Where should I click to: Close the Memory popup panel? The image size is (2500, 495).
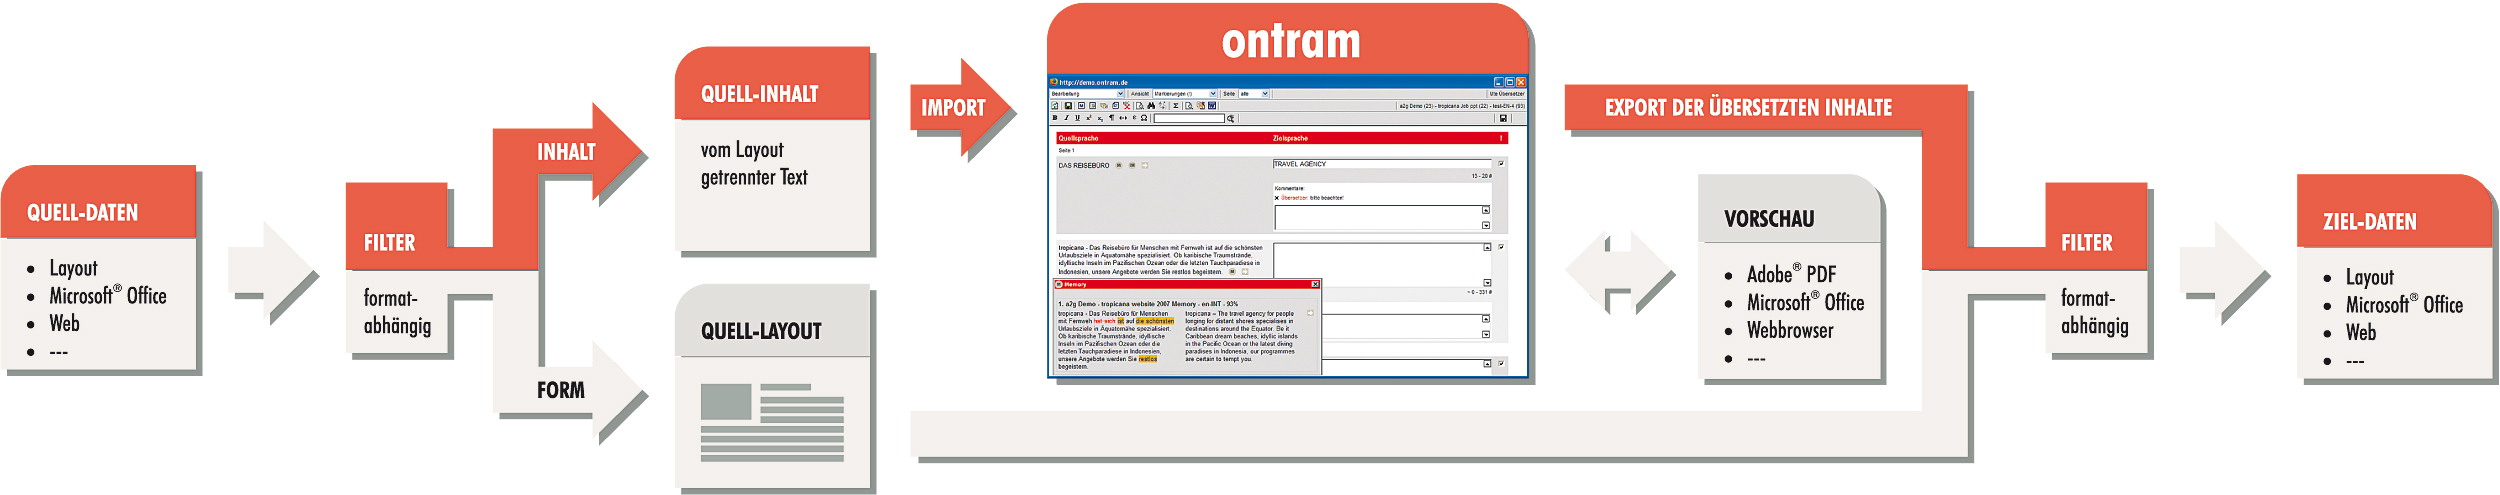click(1315, 285)
